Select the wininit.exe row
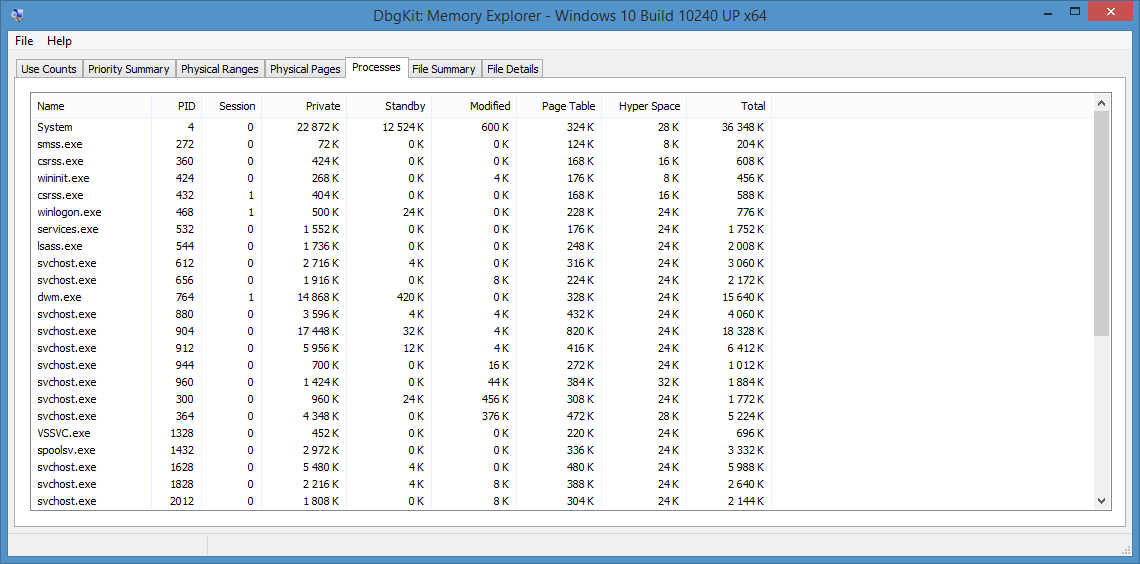Viewport: 1140px width, 564px height. 401,178
